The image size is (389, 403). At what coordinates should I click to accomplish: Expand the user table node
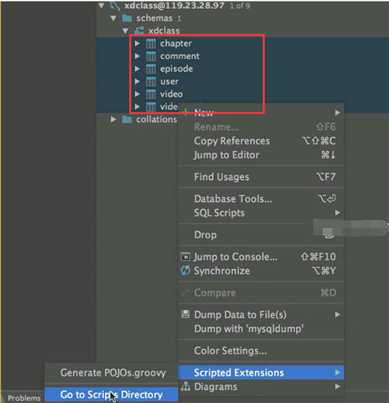(x=137, y=81)
